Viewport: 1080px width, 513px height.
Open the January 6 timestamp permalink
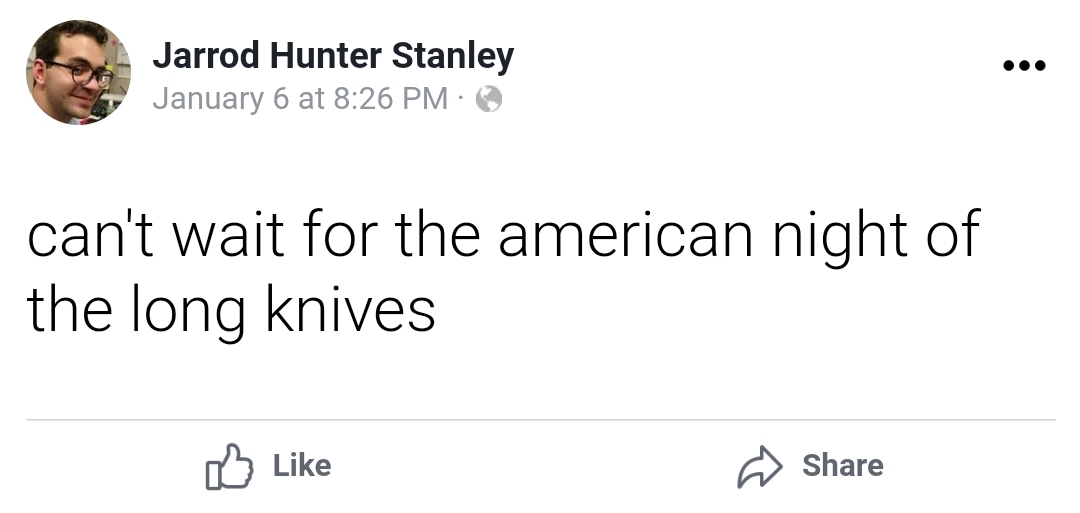coord(300,98)
